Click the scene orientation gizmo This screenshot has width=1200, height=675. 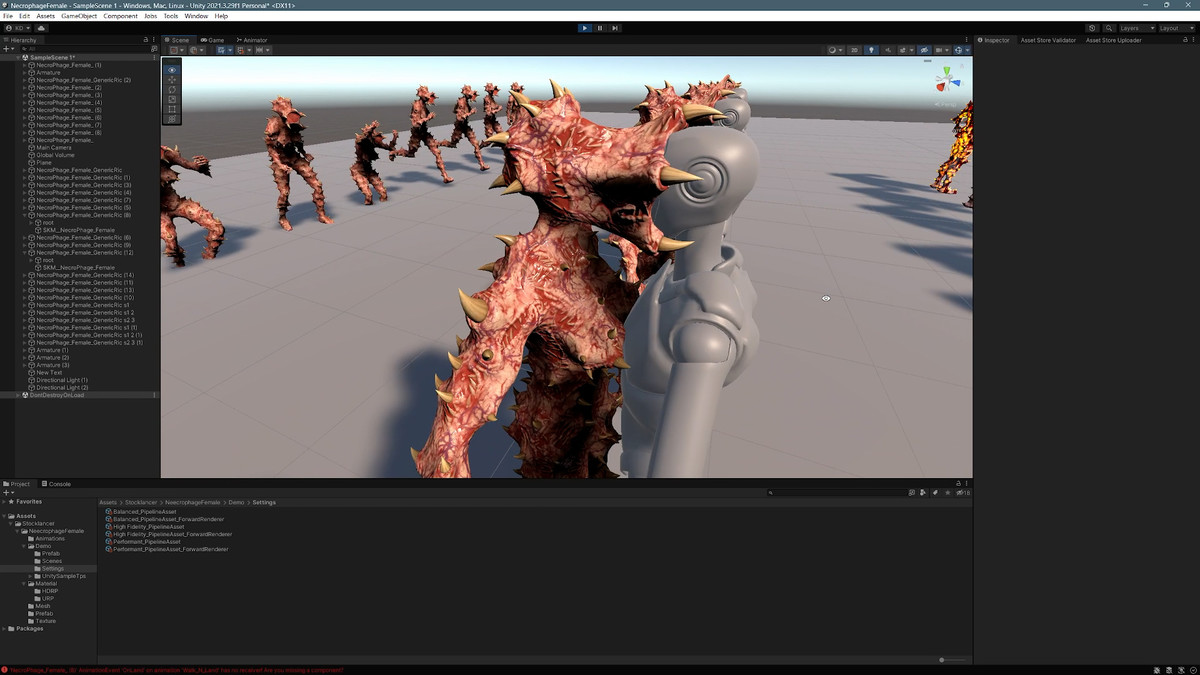[x=945, y=81]
